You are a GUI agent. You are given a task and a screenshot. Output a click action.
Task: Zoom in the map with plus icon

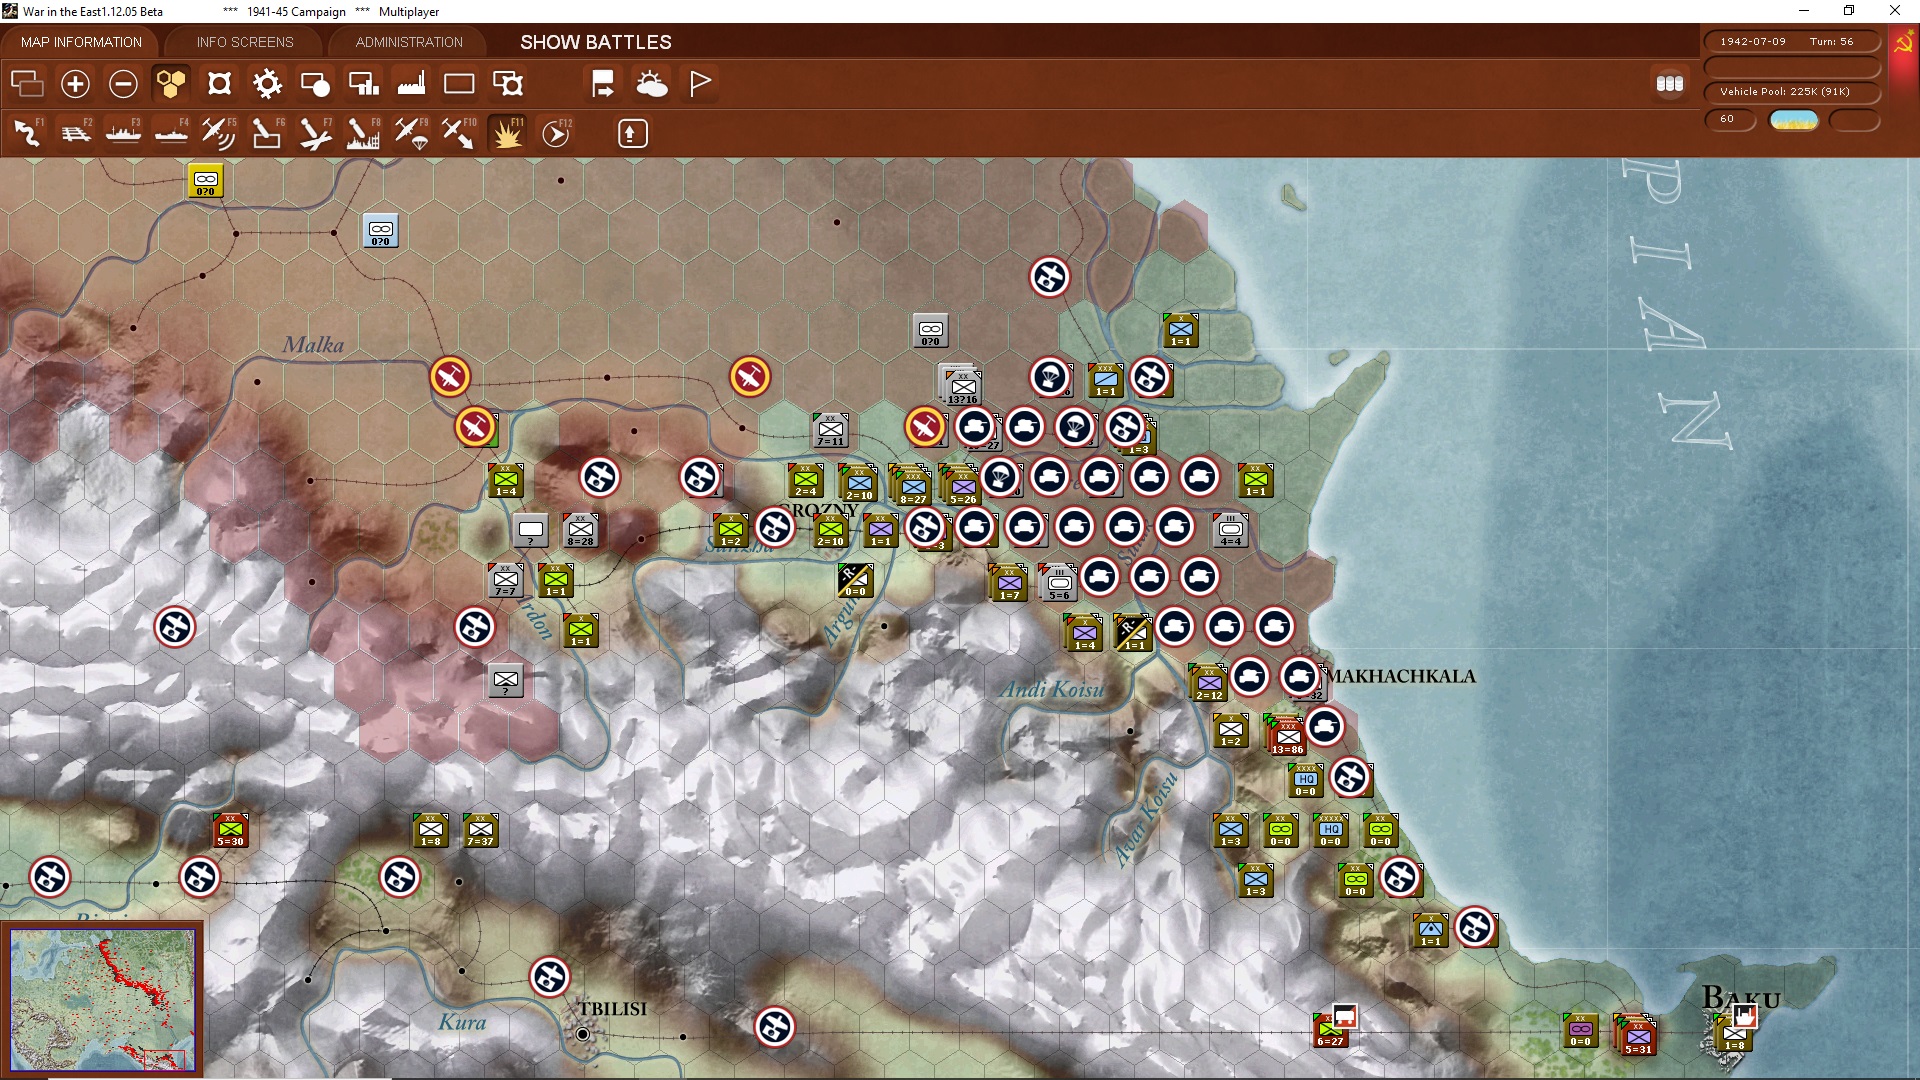(x=75, y=84)
